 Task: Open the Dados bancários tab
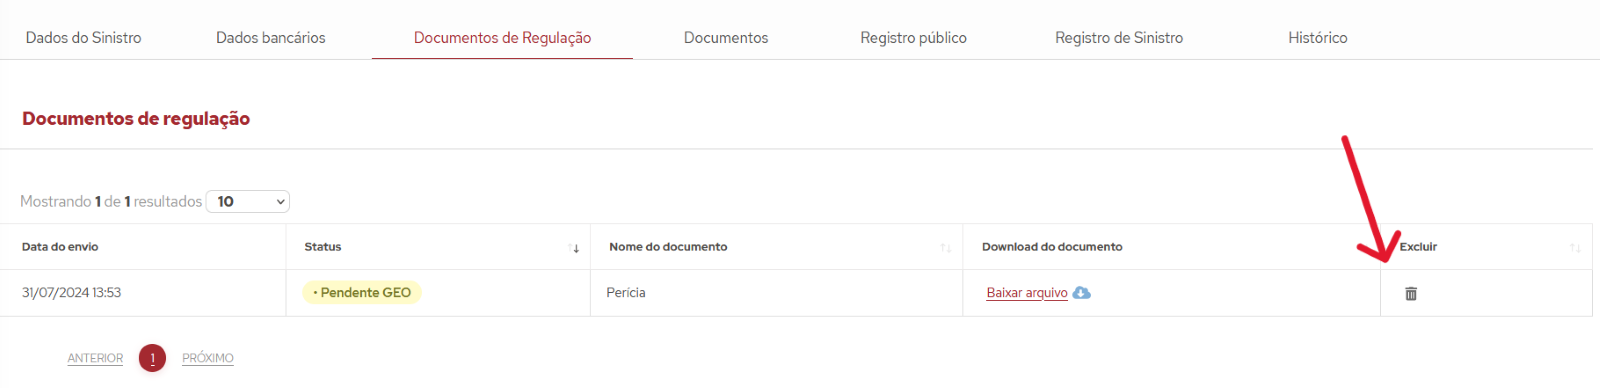tap(271, 38)
